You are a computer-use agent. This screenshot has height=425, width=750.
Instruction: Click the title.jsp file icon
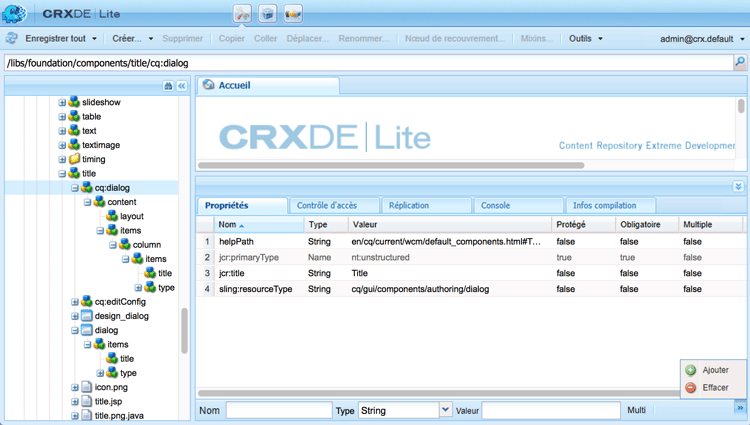87,401
